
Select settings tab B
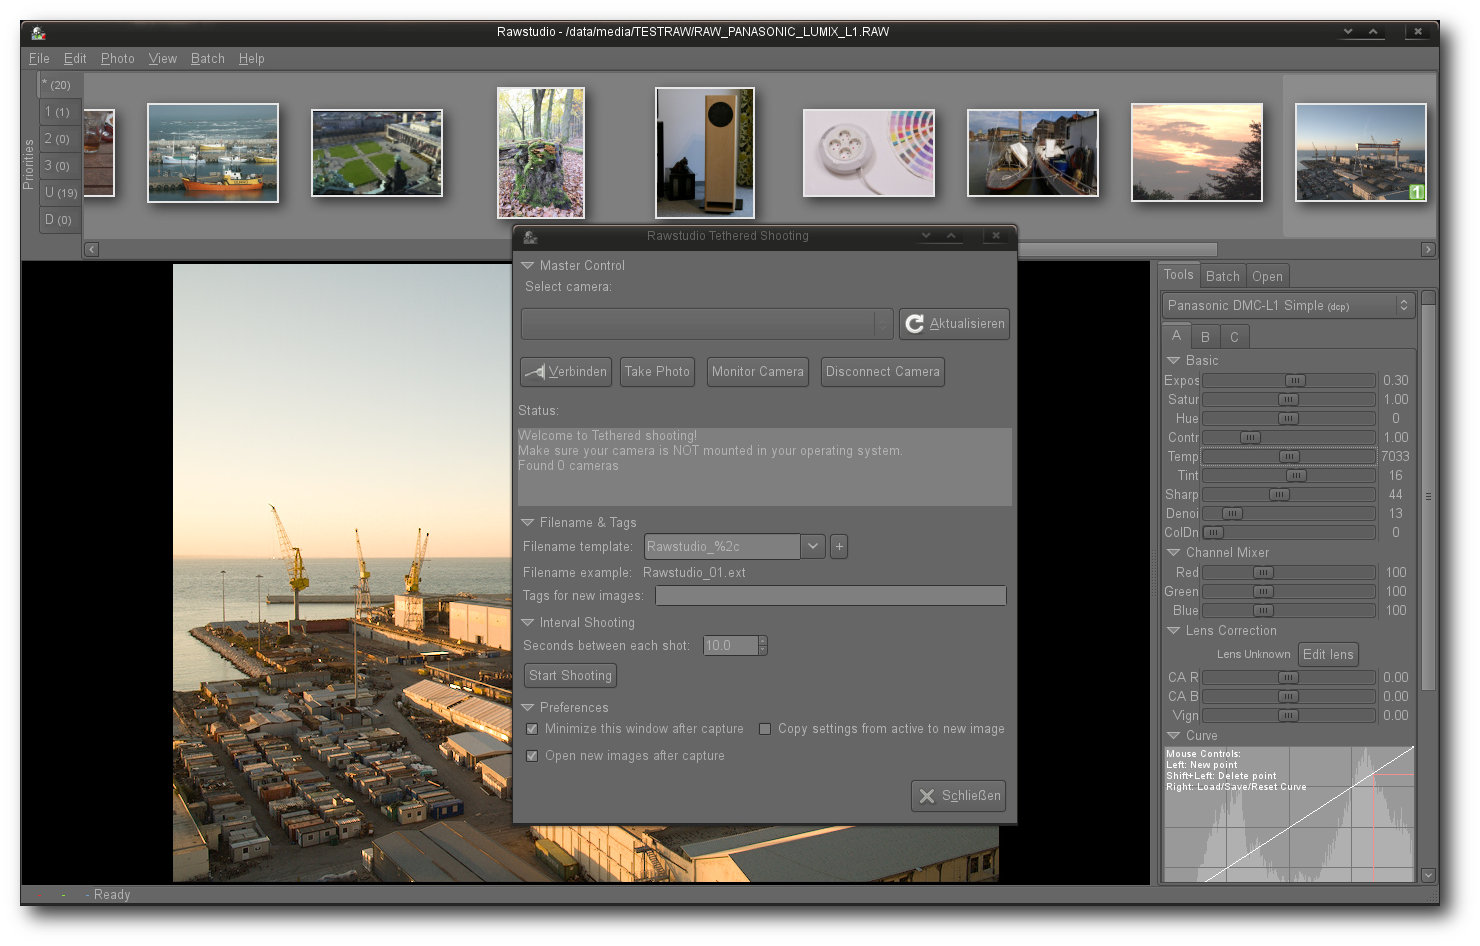click(1205, 337)
